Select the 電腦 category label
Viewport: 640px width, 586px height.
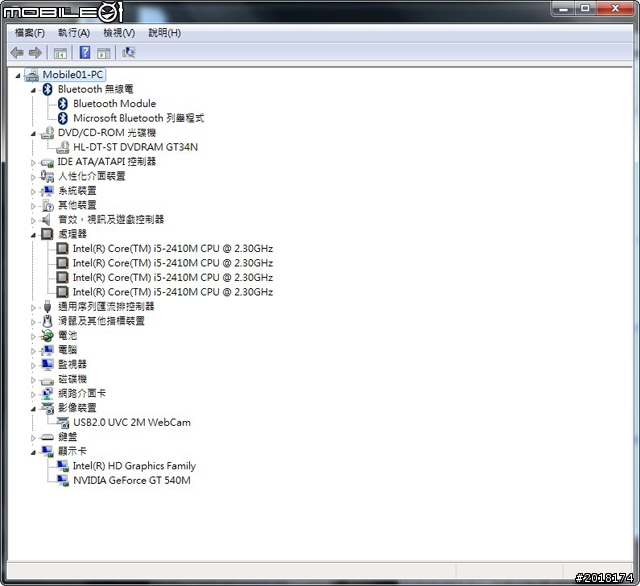point(67,350)
